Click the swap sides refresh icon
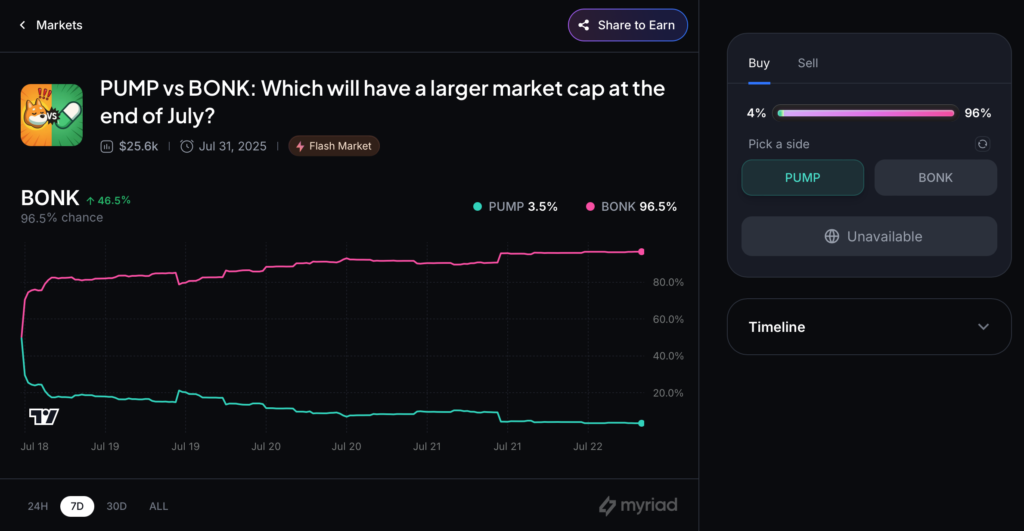This screenshot has height=531, width=1024. click(x=982, y=144)
